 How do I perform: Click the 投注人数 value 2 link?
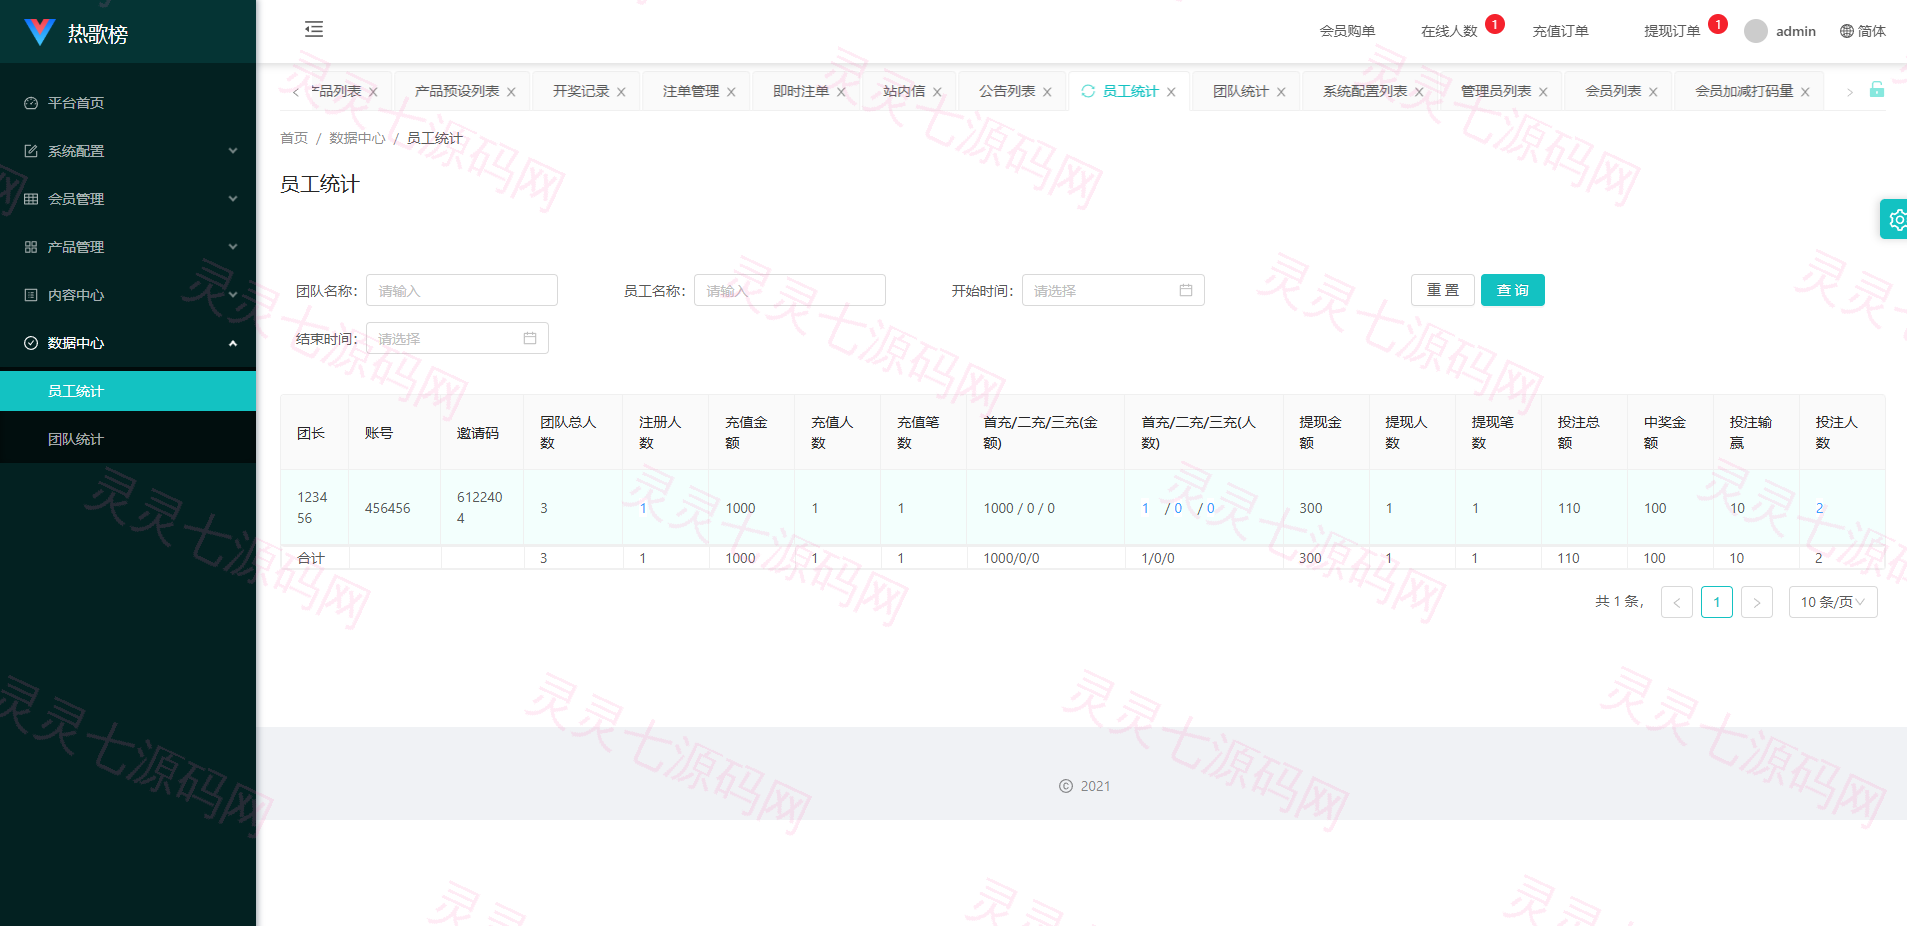pos(1819,508)
